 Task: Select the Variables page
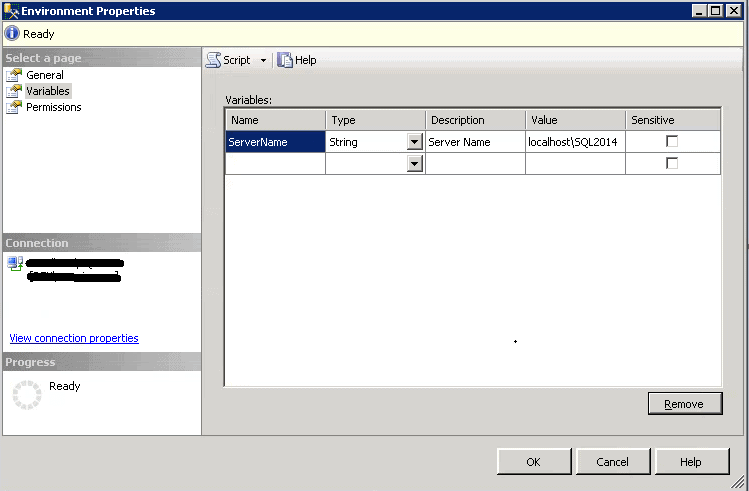pos(48,91)
